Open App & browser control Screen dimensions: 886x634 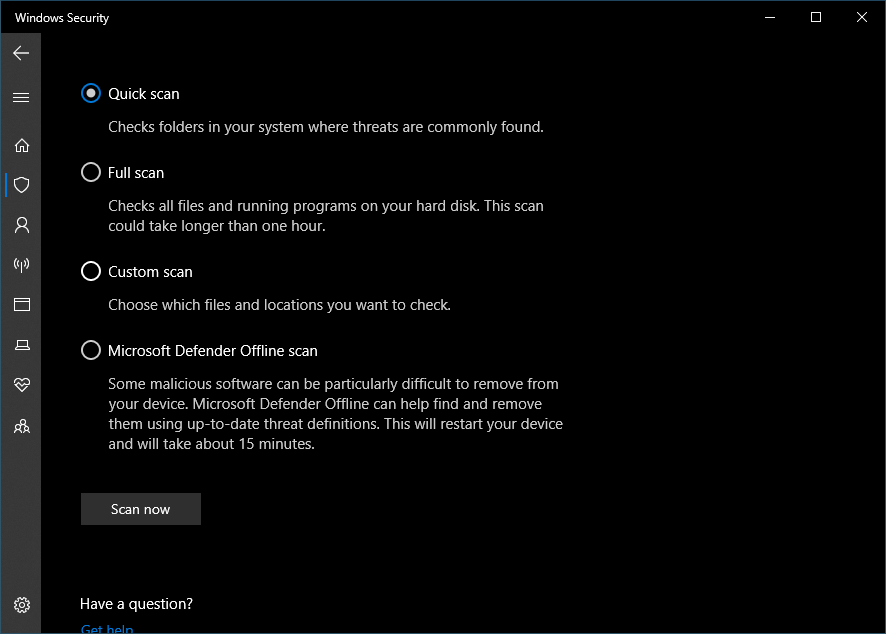21,304
